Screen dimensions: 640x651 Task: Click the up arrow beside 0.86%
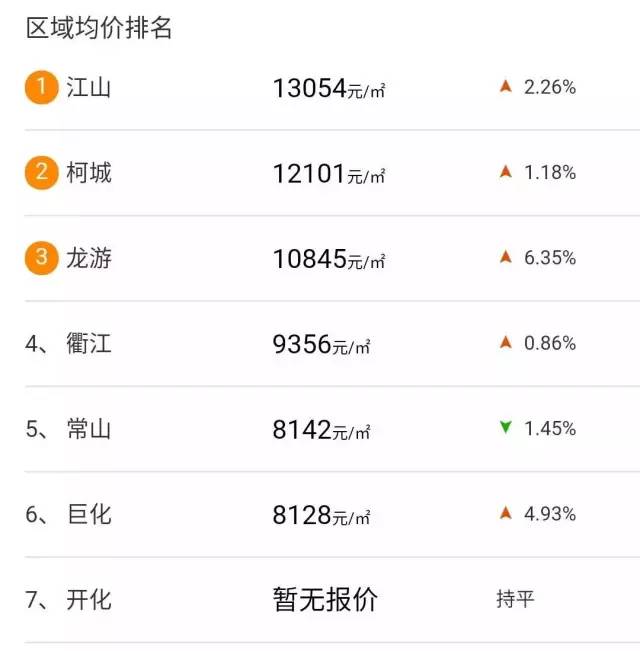[x=505, y=343]
